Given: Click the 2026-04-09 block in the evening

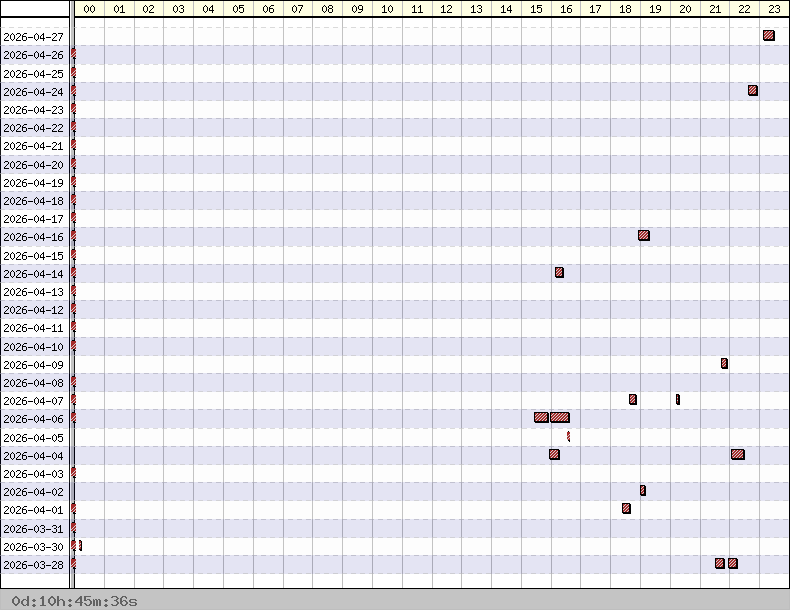Looking at the screenshot, I should tap(724, 363).
